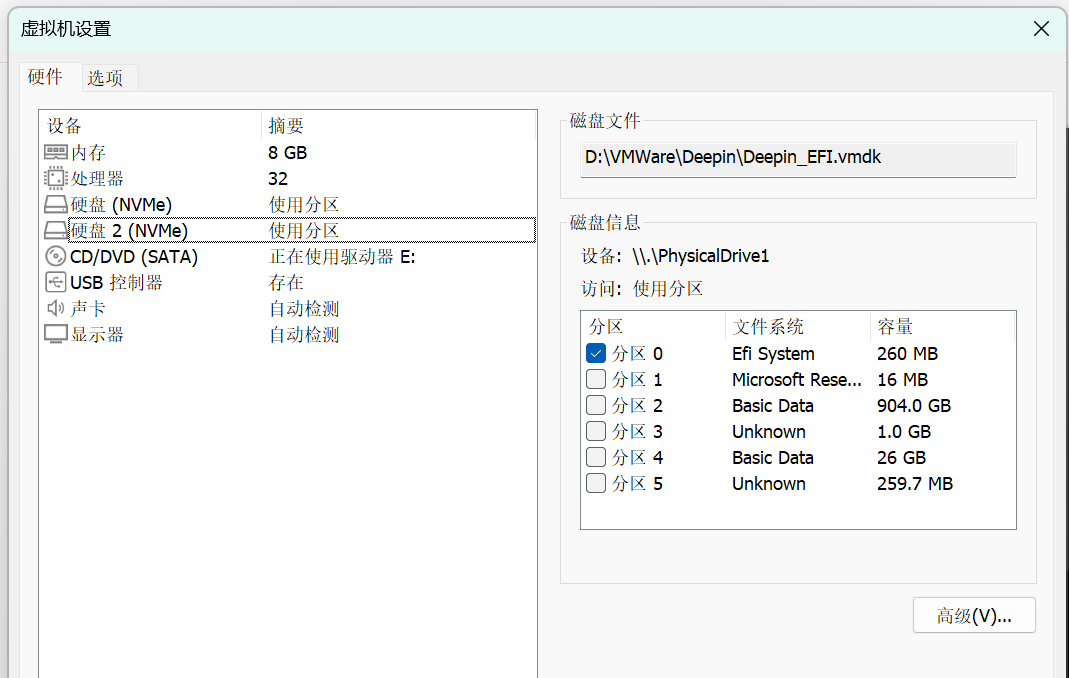This screenshot has height=678, width=1069.
Task: Click the 260 MB capacity cell
Action: (x=907, y=353)
